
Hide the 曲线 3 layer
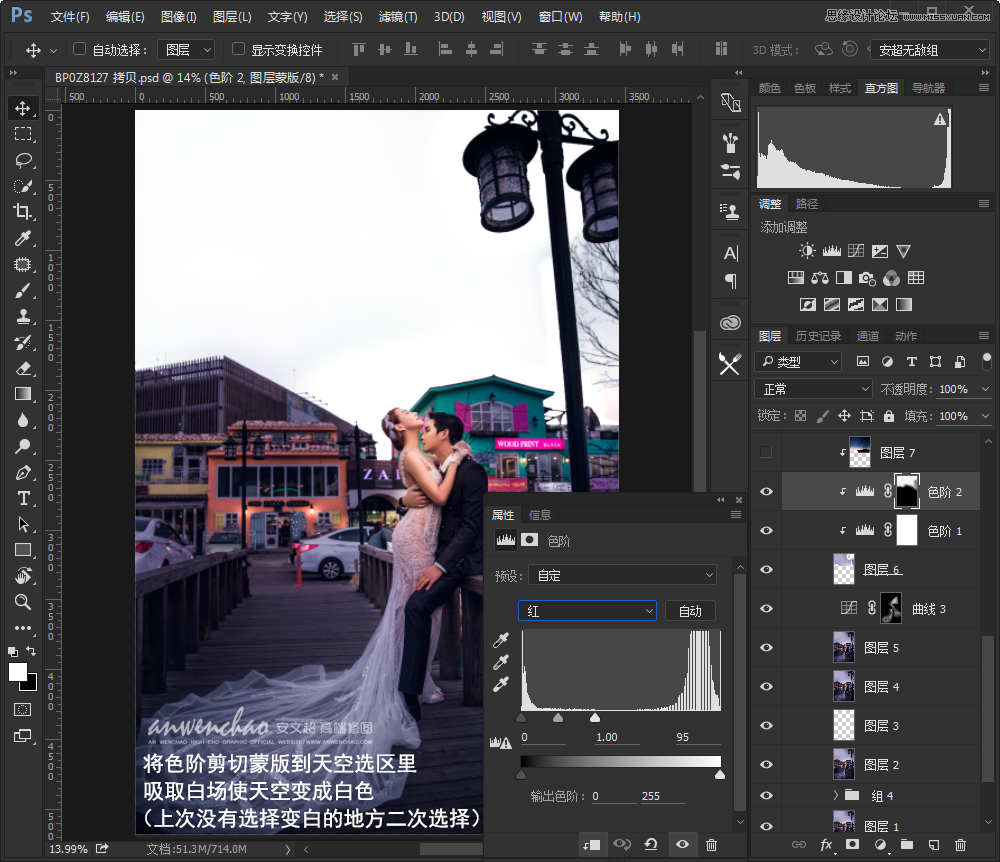pyautogui.click(x=767, y=608)
